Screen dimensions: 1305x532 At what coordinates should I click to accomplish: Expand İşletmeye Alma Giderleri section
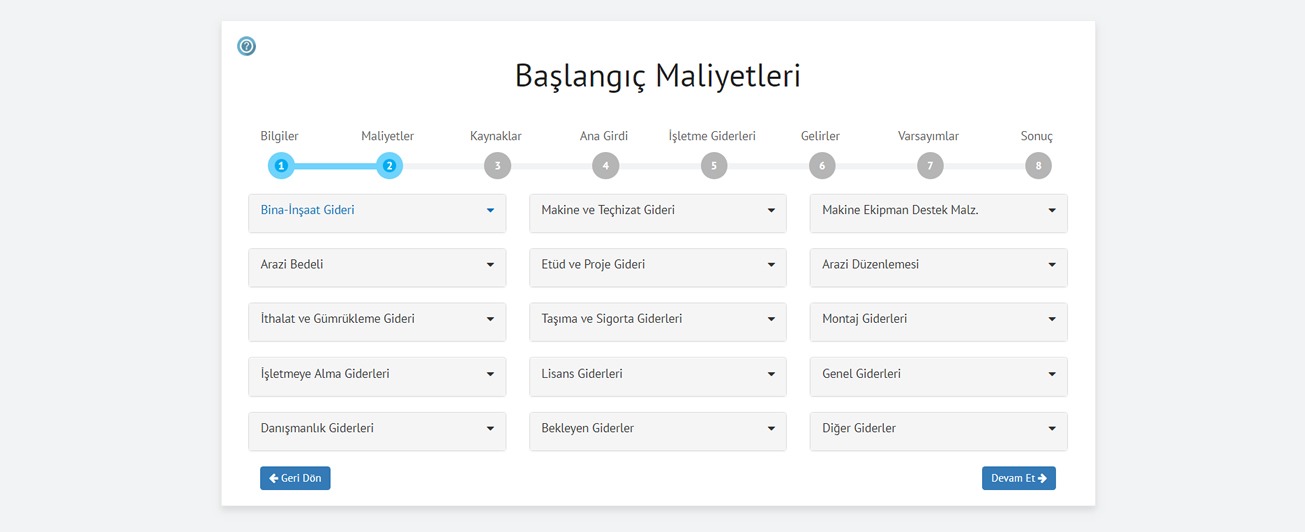click(377, 377)
